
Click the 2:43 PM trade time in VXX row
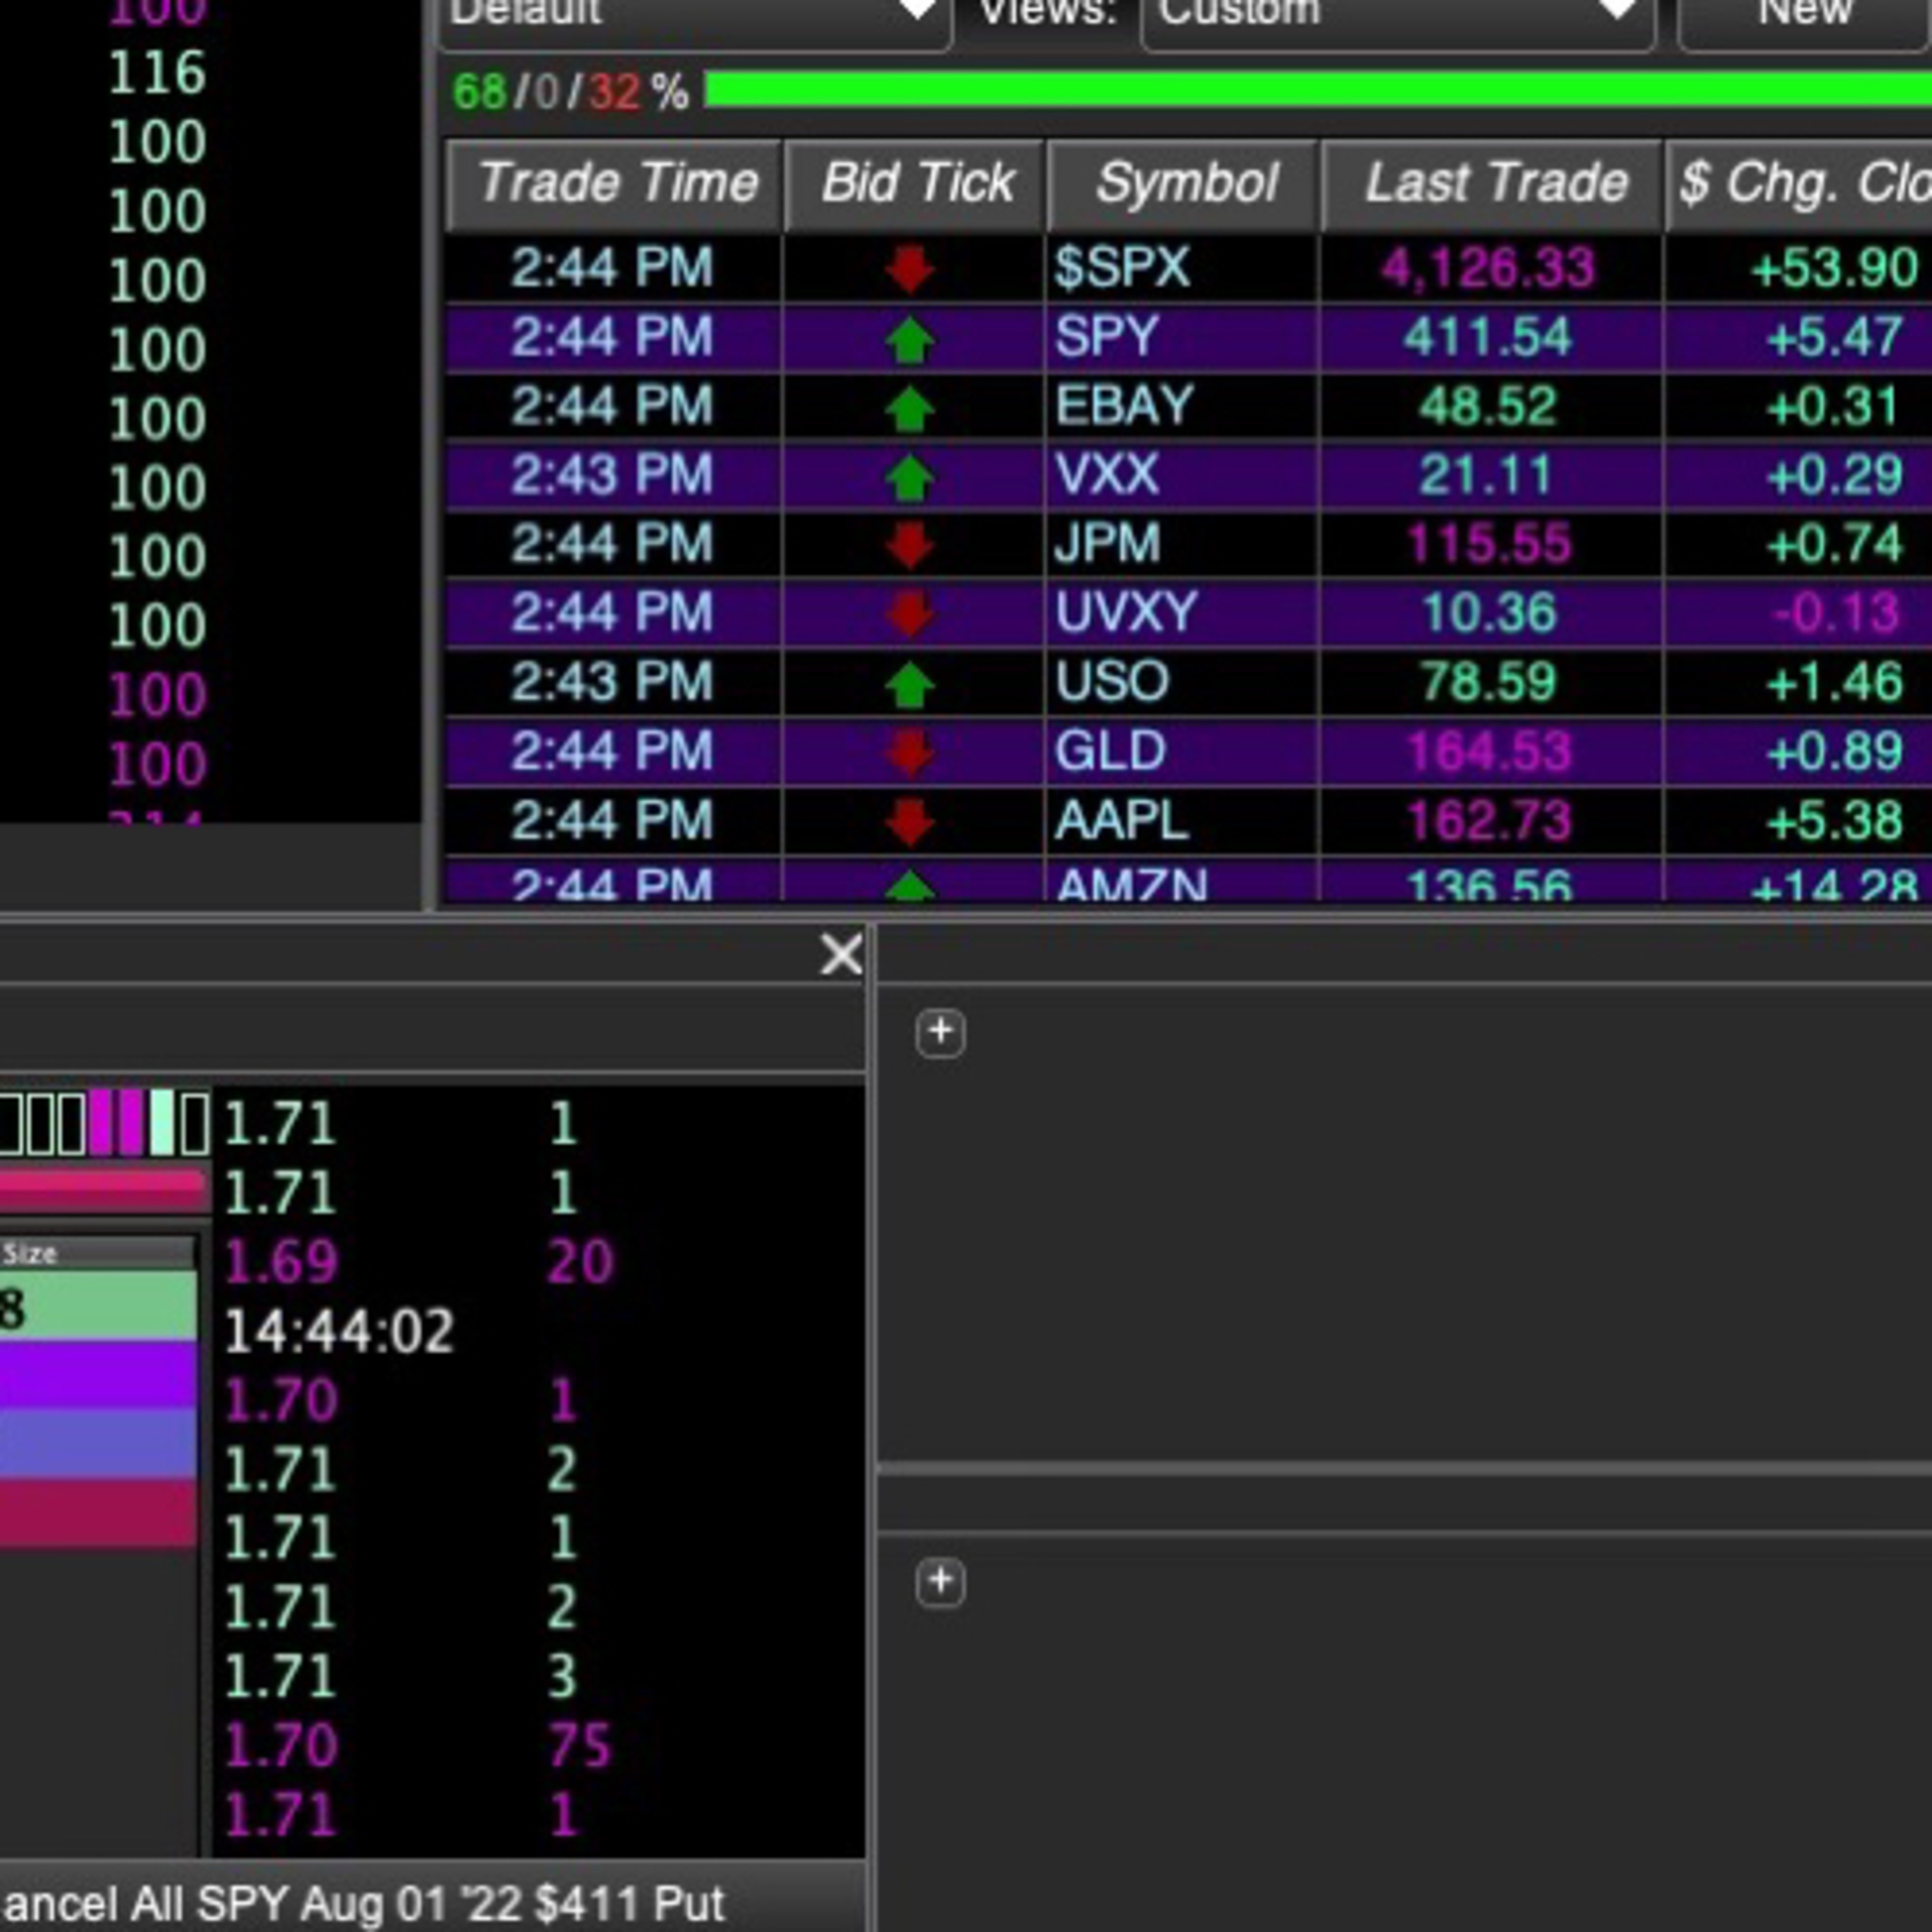(x=612, y=475)
